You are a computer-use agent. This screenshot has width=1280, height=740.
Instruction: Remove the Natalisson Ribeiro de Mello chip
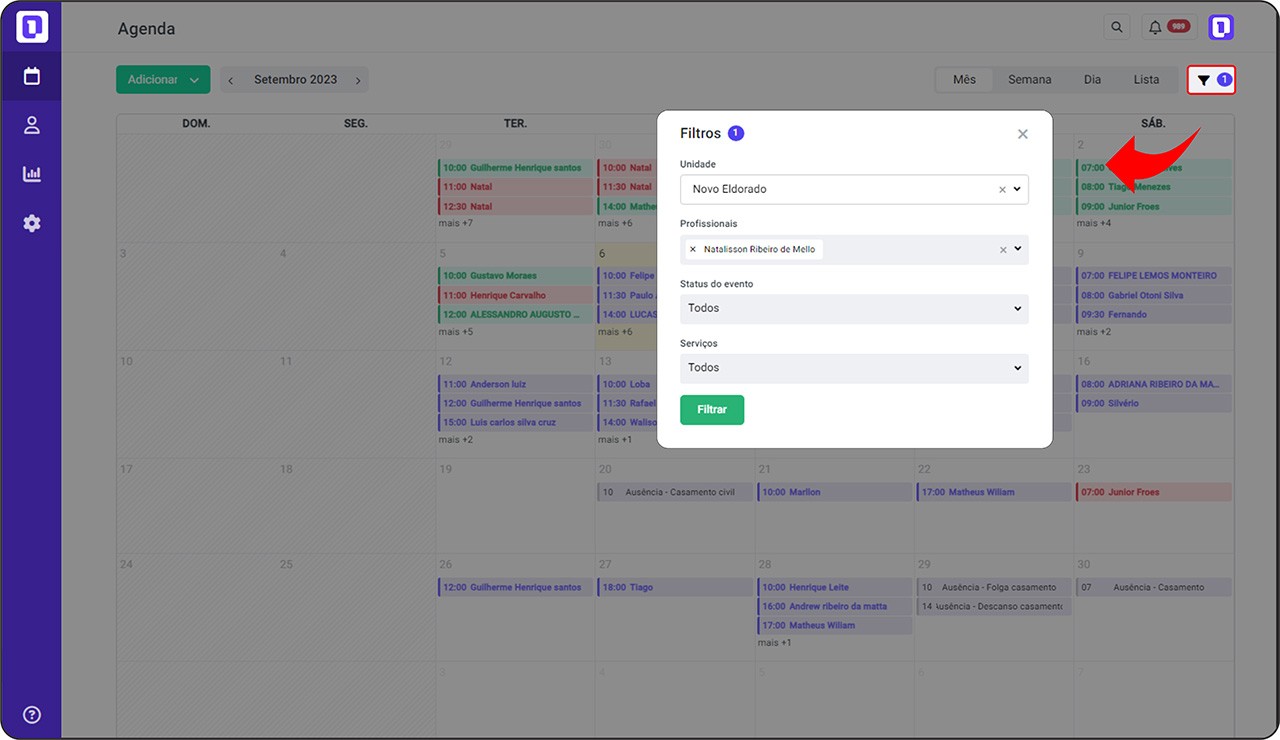693,250
